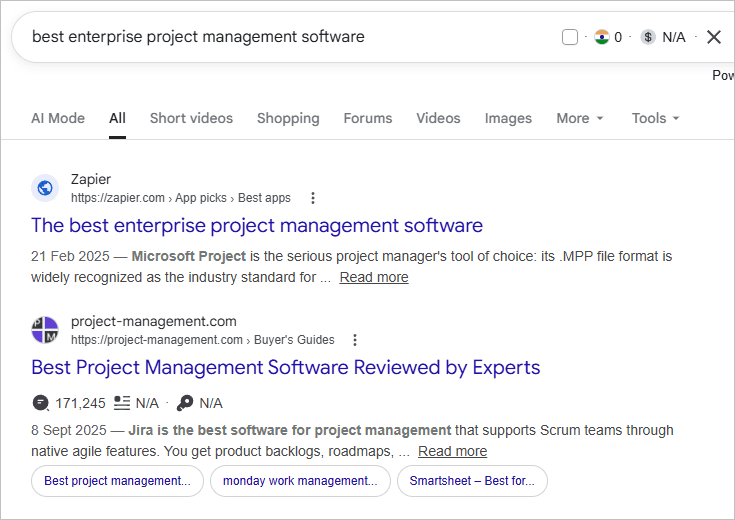Switch to the Images tab
Image resolution: width=735 pixels, height=520 pixels.
point(508,118)
